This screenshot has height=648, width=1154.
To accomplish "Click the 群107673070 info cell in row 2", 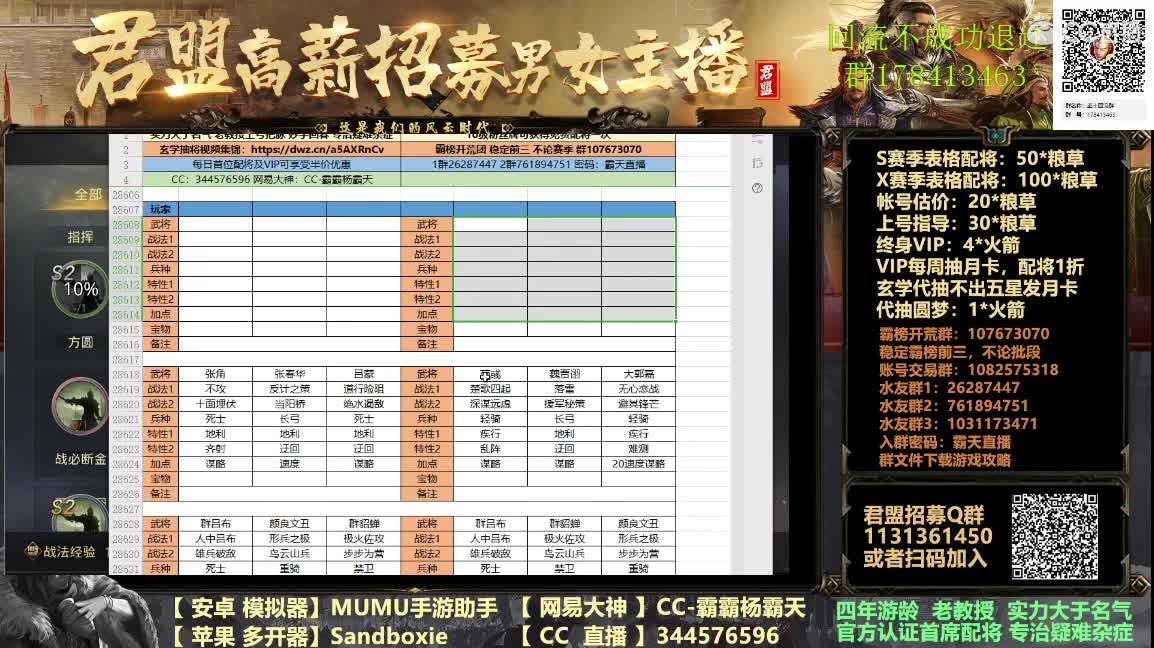I will coord(538,149).
